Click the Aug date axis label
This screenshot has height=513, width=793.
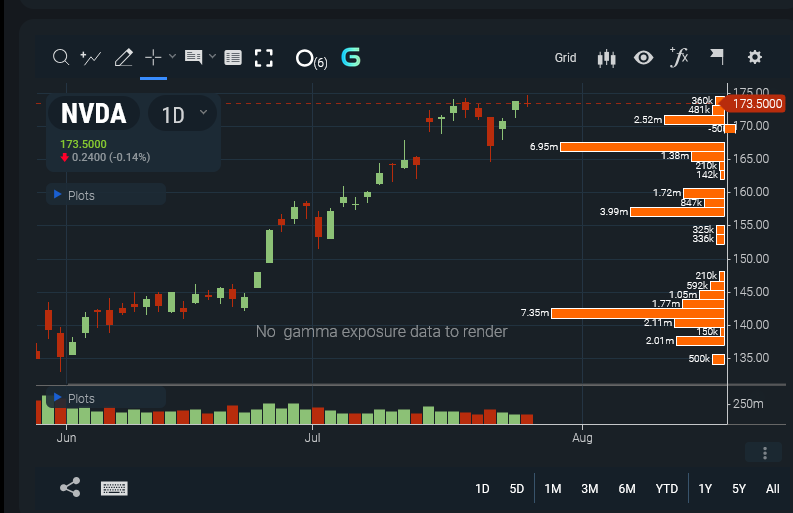click(x=582, y=438)
